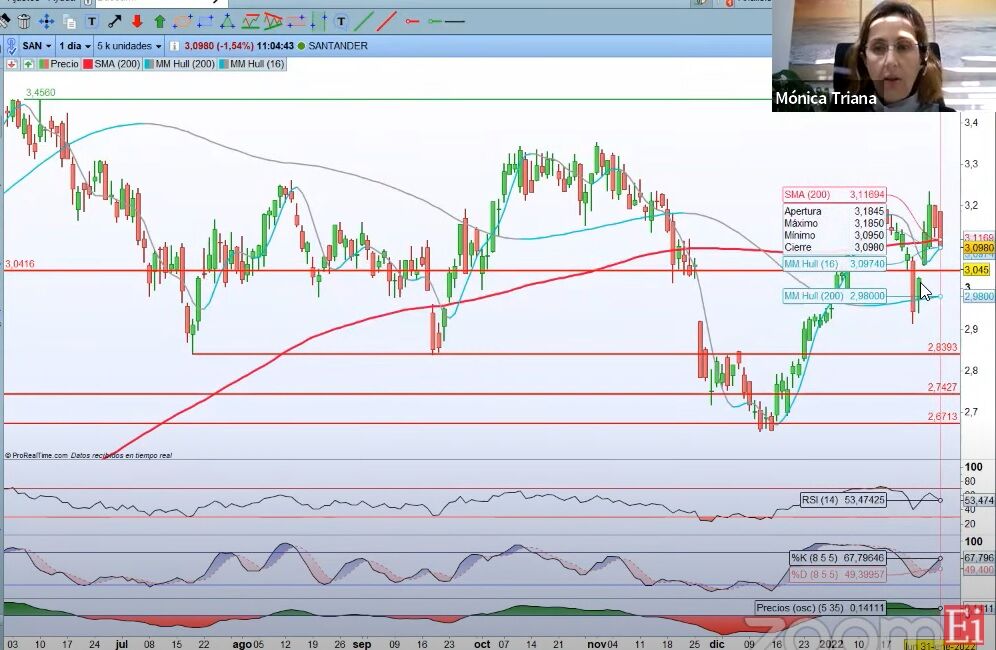Open the 1 día timeframe dropdown
The image size is (996, 650).
click(x=75, y=46)
